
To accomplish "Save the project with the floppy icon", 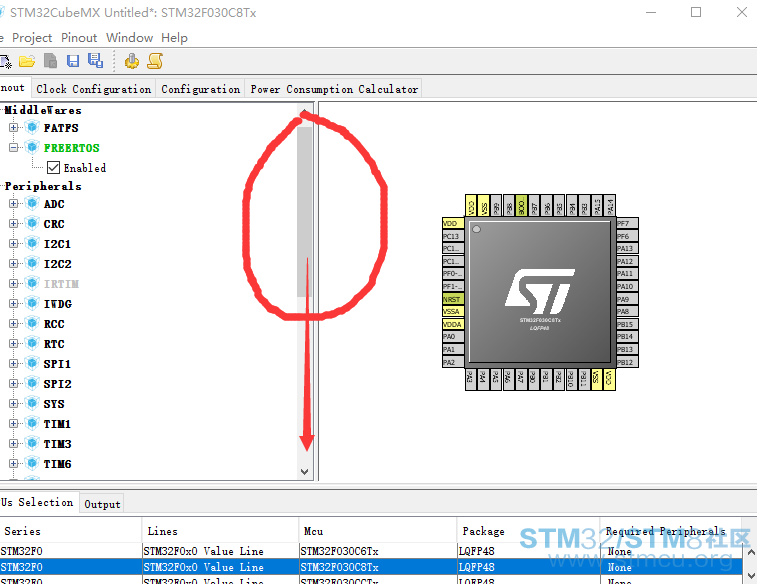I will (x=73, y=61).
